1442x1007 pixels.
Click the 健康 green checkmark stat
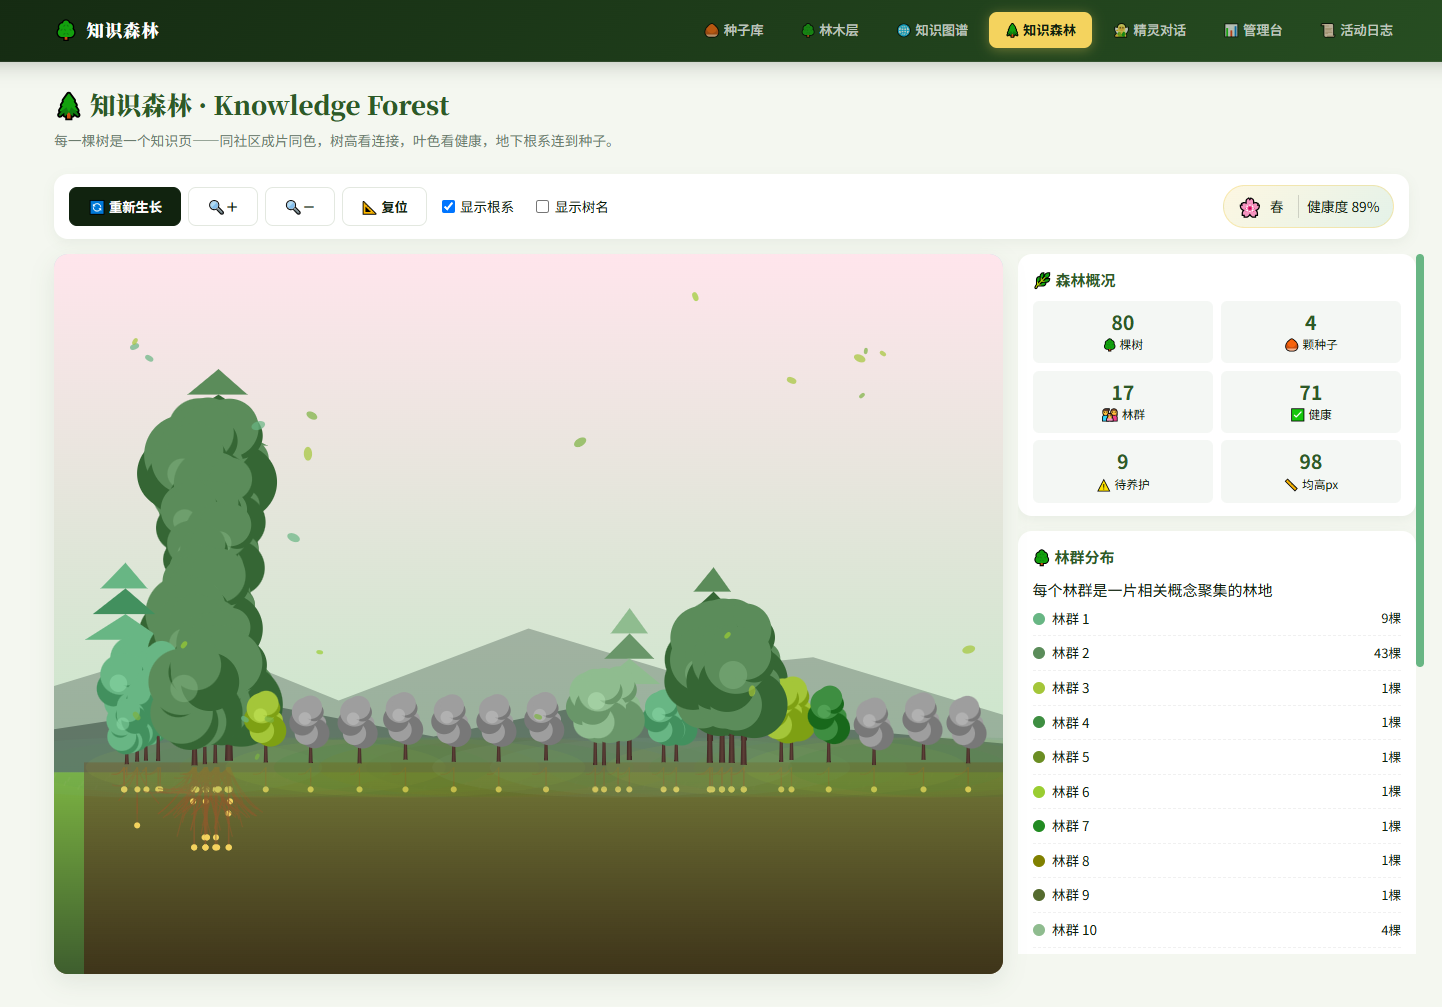click(1311, 402)
